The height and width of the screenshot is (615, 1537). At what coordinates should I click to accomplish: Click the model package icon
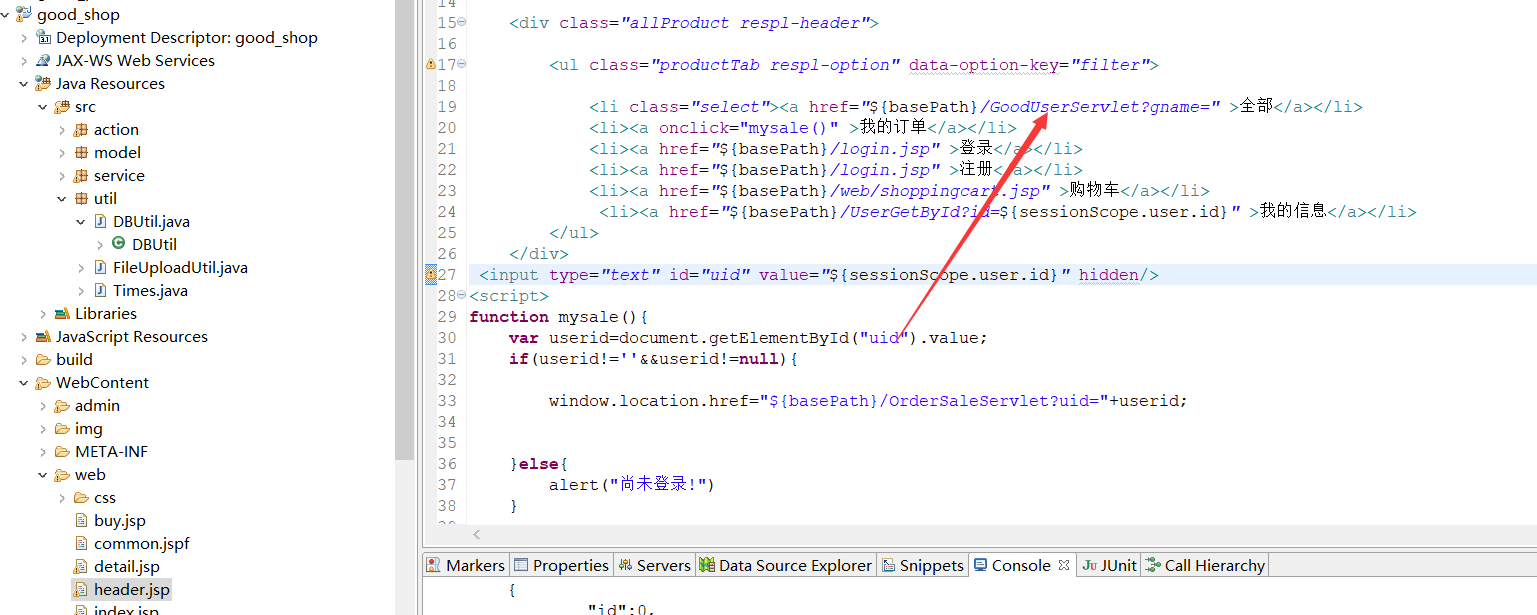click(x=81, y=152)
